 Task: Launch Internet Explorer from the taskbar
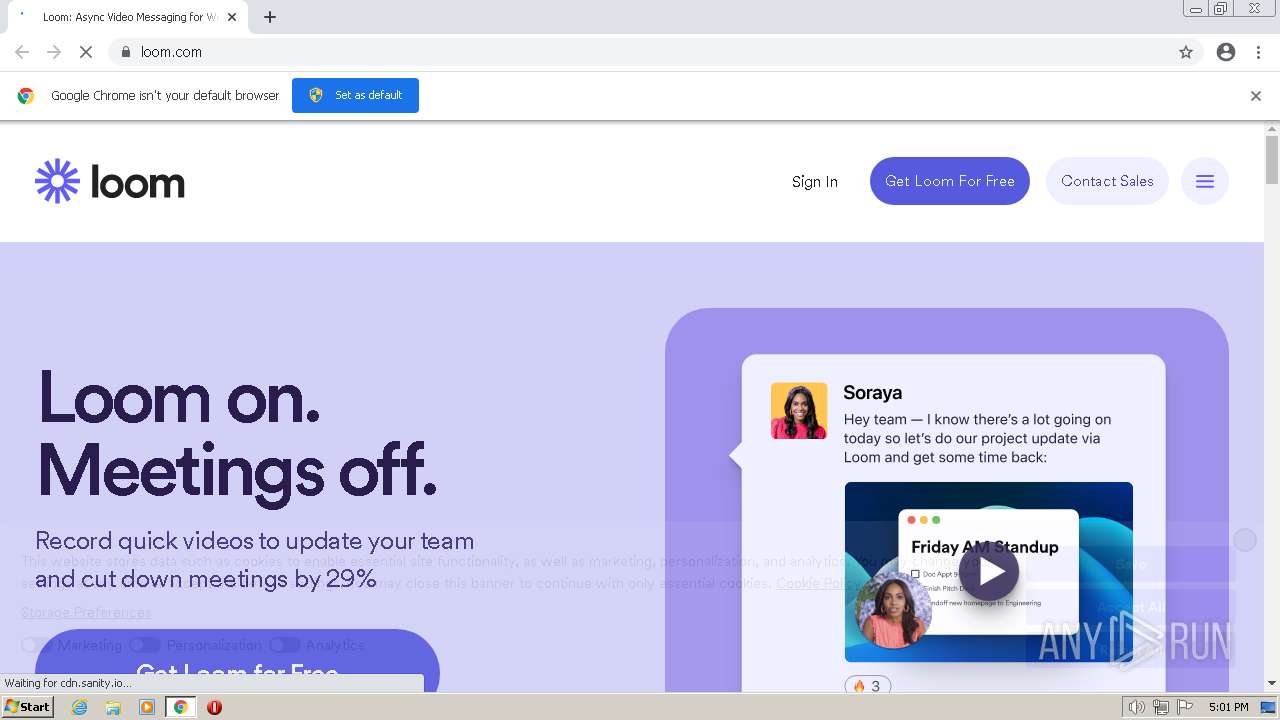pos(79,707)
